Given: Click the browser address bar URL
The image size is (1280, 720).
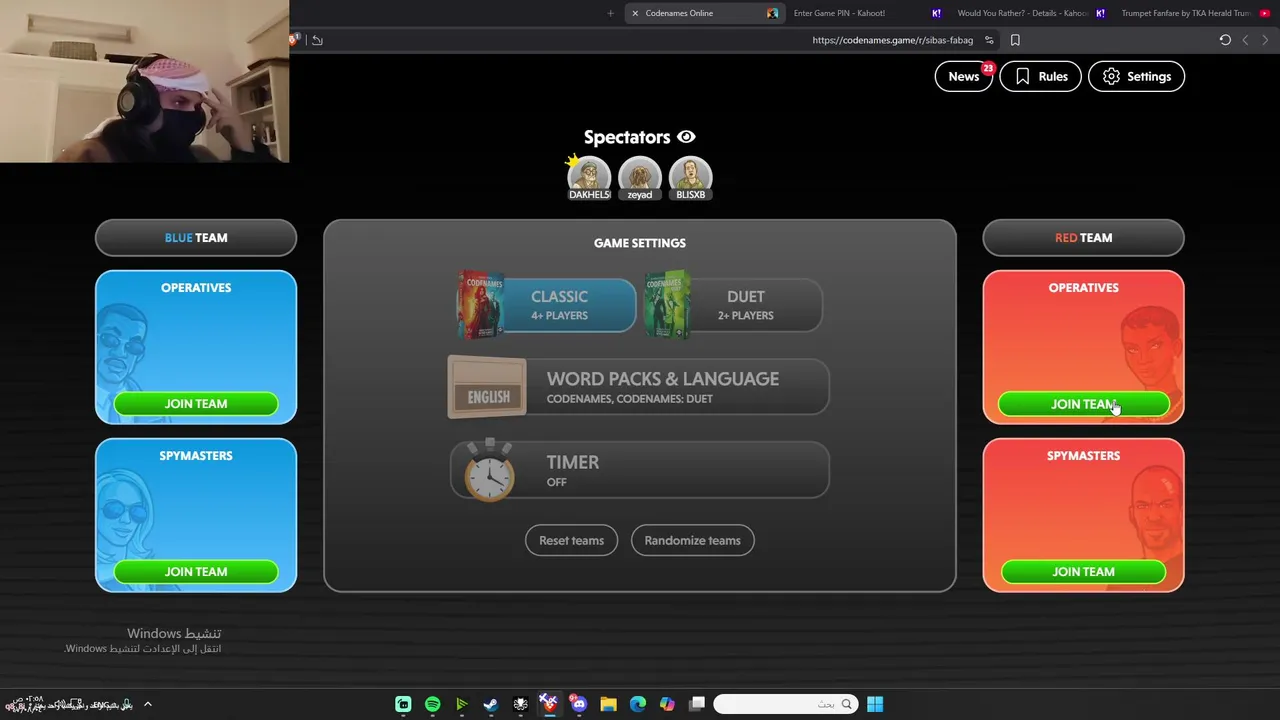Looking at the screenshot, I should [x=892, y=40].
